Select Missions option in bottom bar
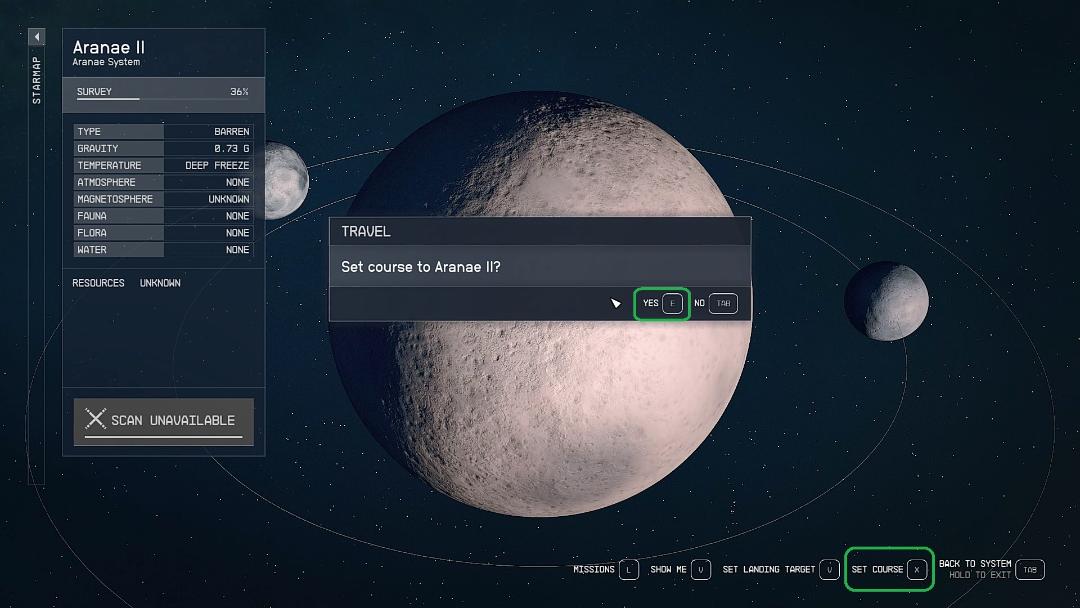The image size is (1080, 608). point(605,569)
